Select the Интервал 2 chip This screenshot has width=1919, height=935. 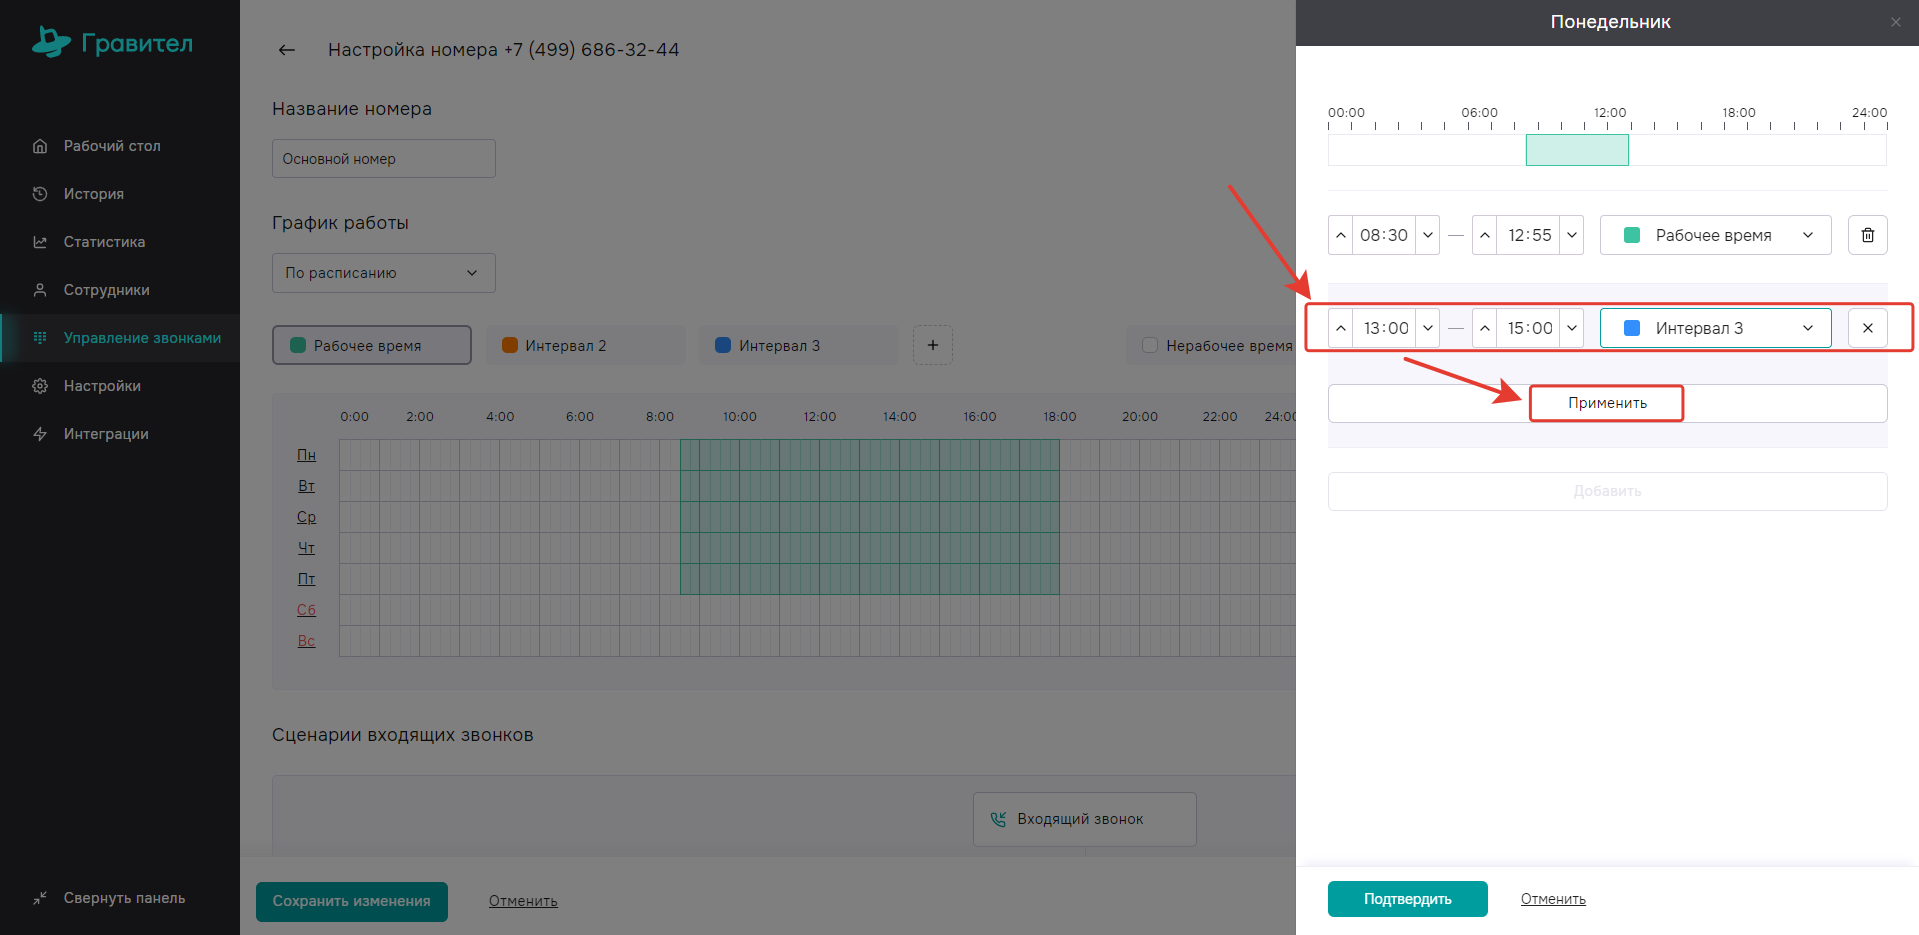584,345
